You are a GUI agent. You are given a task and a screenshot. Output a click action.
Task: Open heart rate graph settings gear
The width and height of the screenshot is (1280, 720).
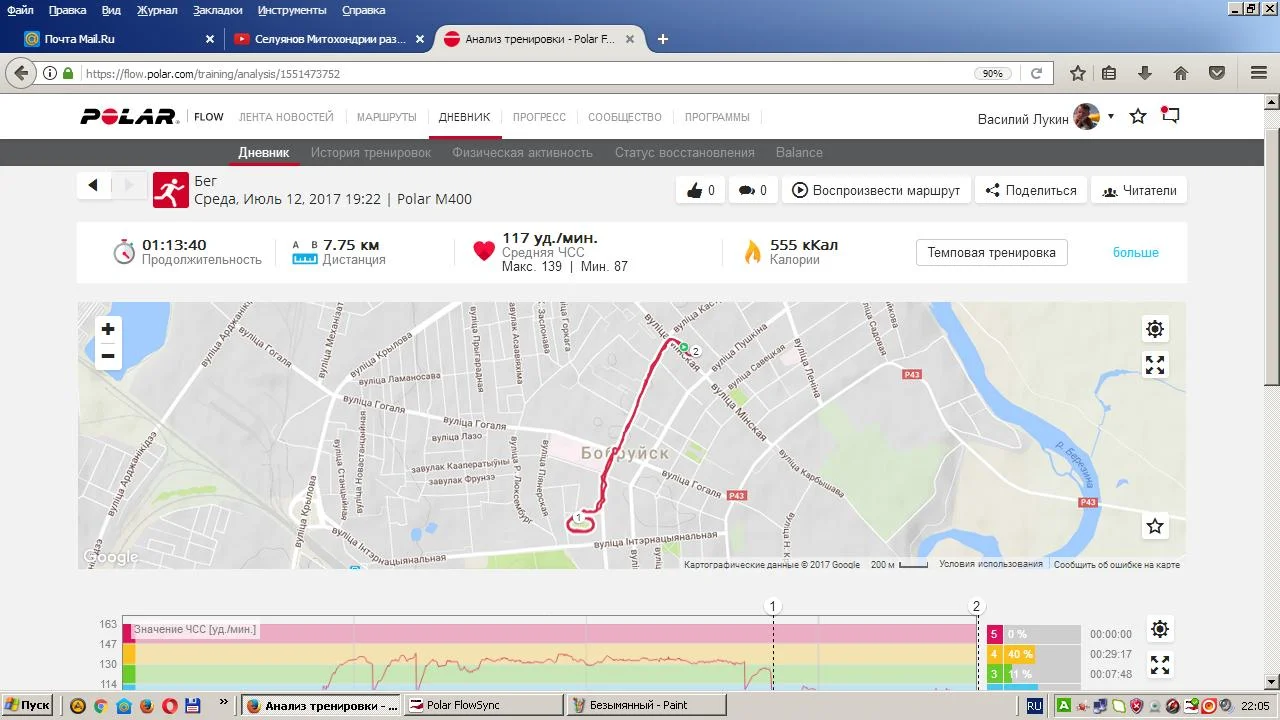tap(1160, 629)
